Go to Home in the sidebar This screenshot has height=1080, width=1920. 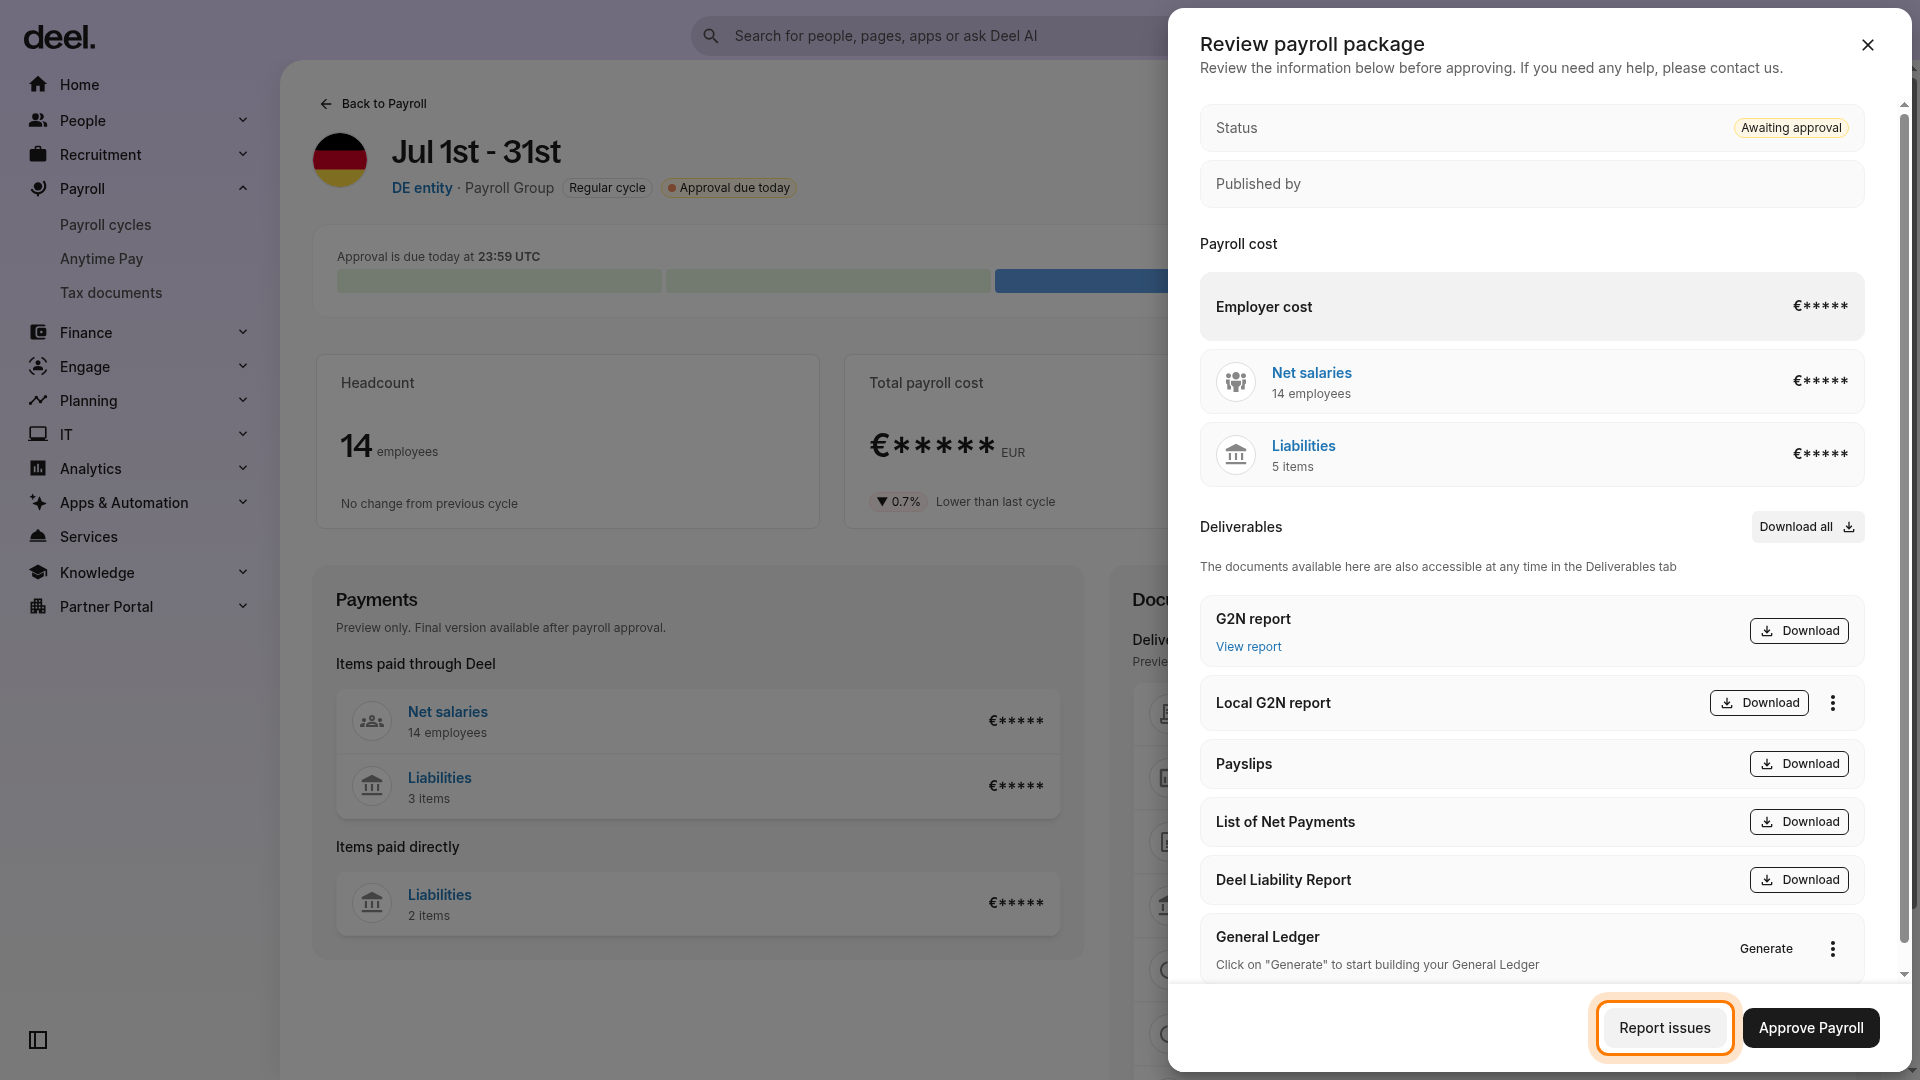80,85
